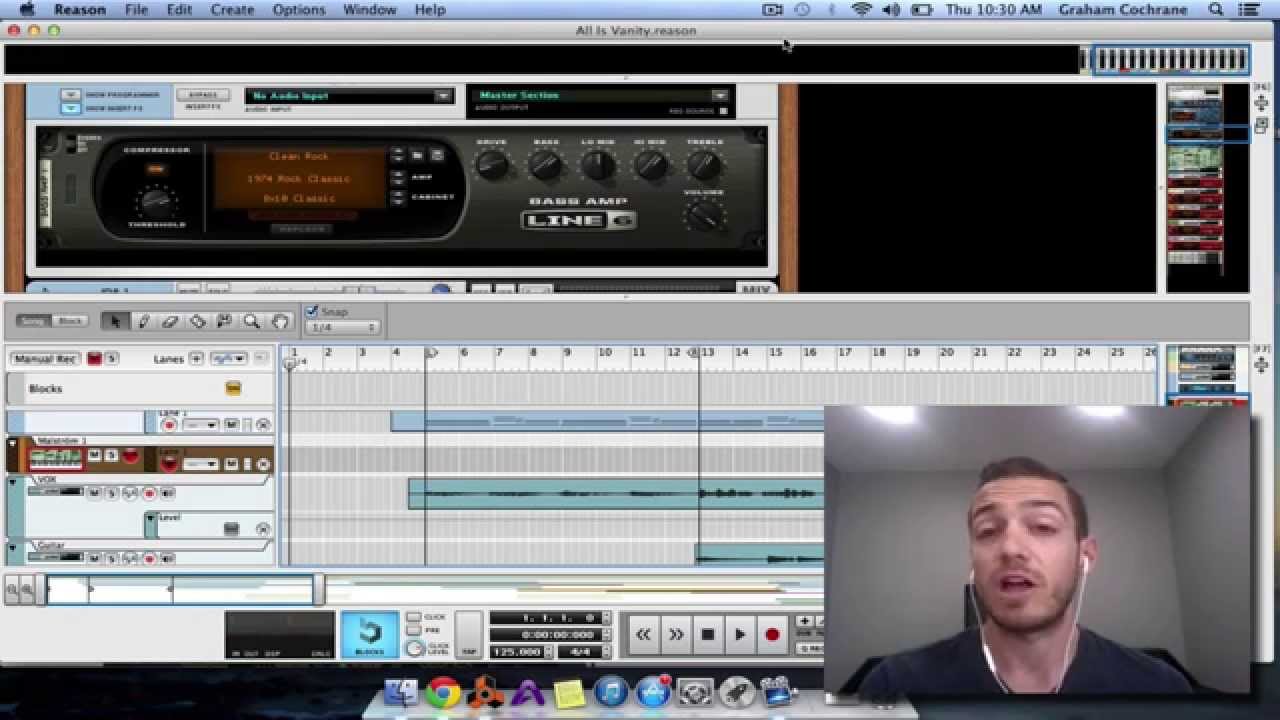Zoom in horizontally in the sequencer
This screenshot has height=720, width=1280.
27,591
